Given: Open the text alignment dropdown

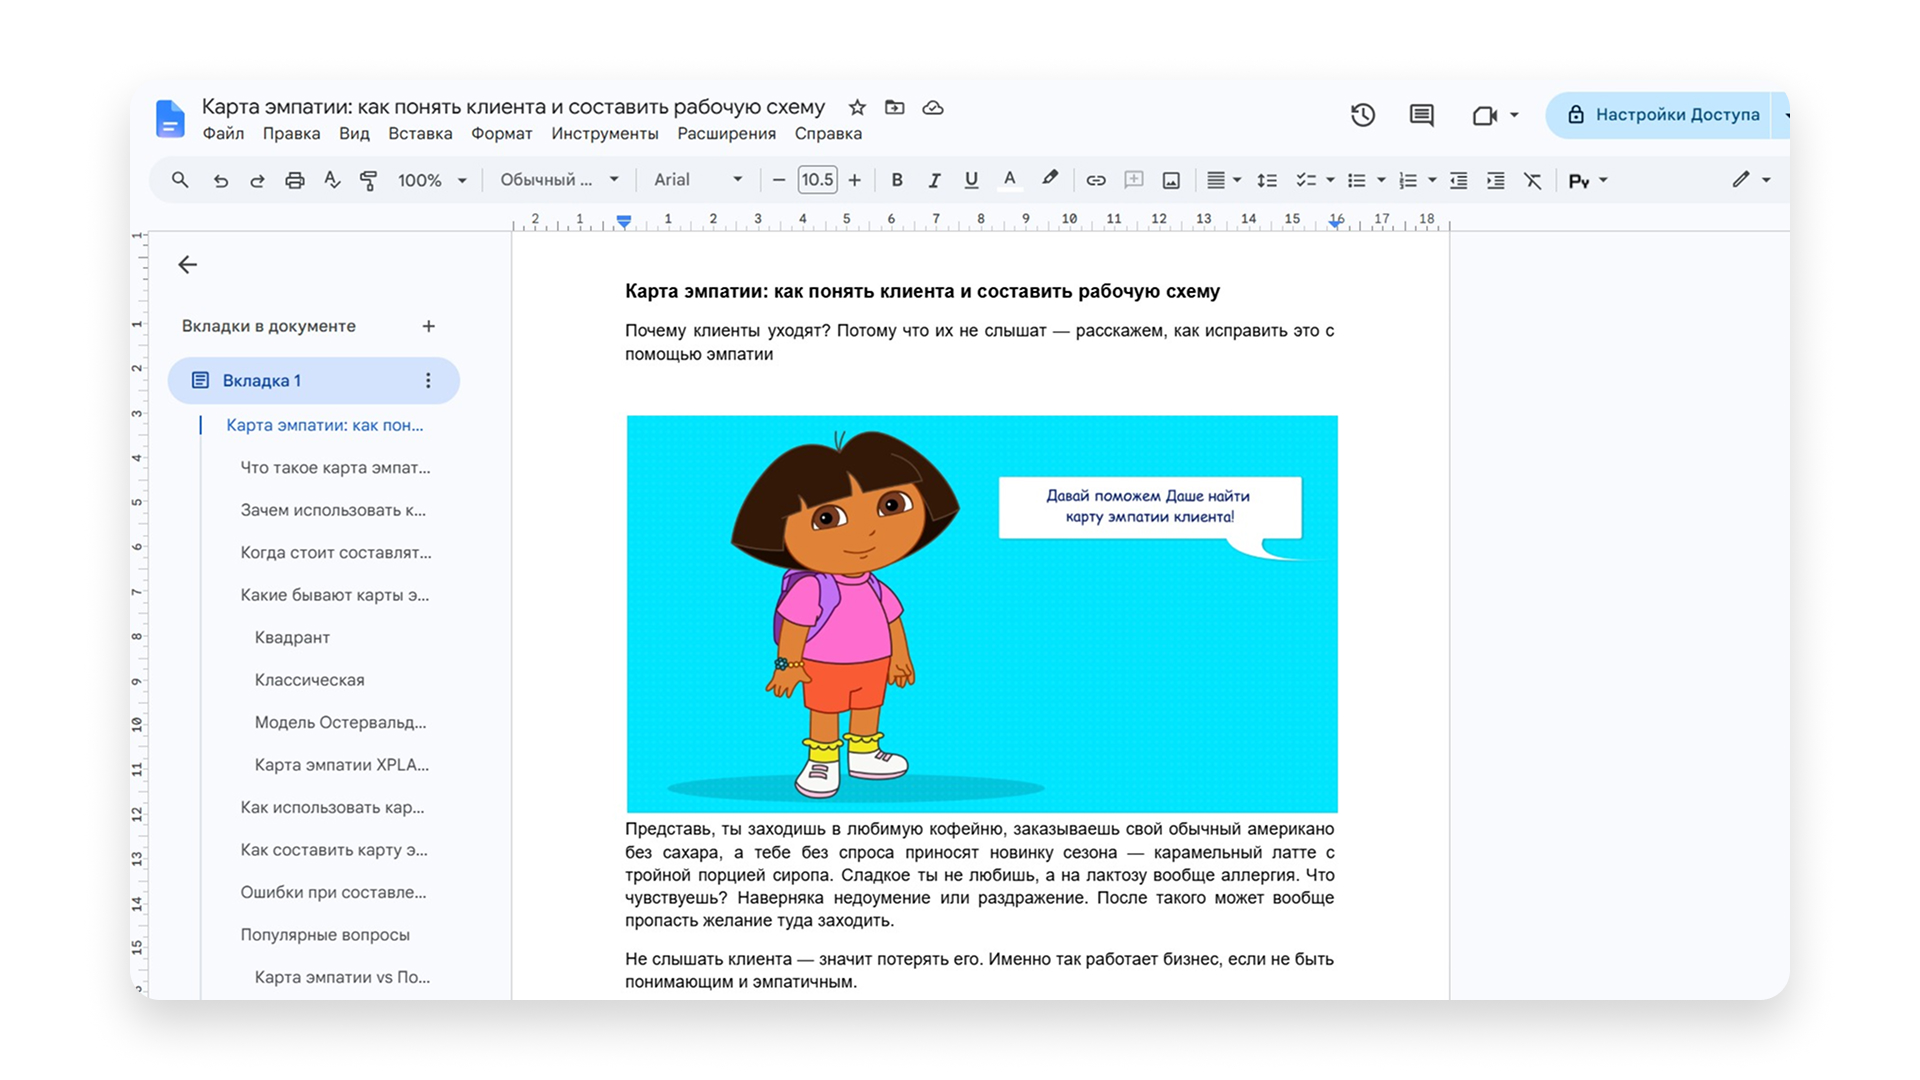Looking at the screenshot, I should (1223, 180).
